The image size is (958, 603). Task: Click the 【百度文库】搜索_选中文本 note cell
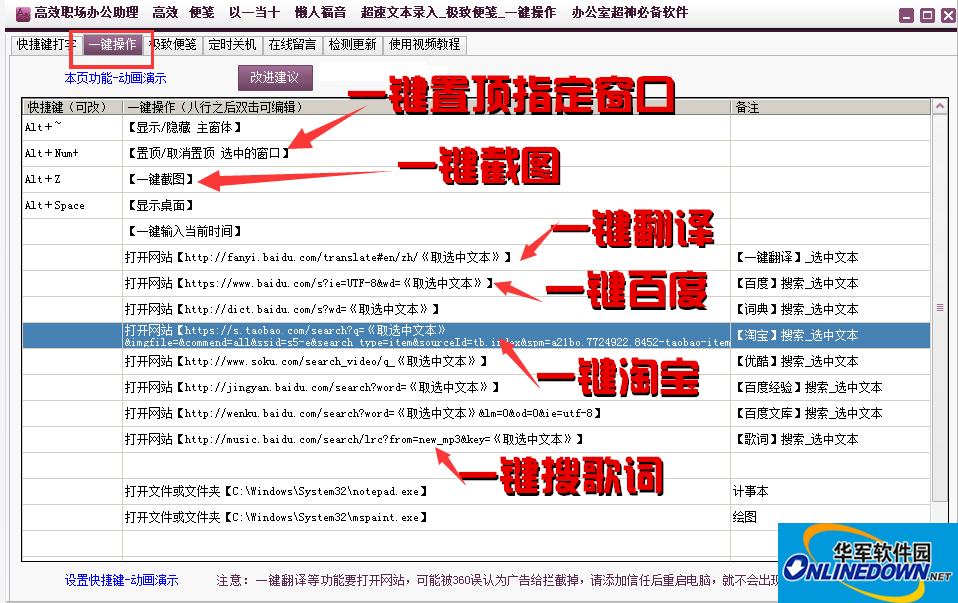click(830, 413)
